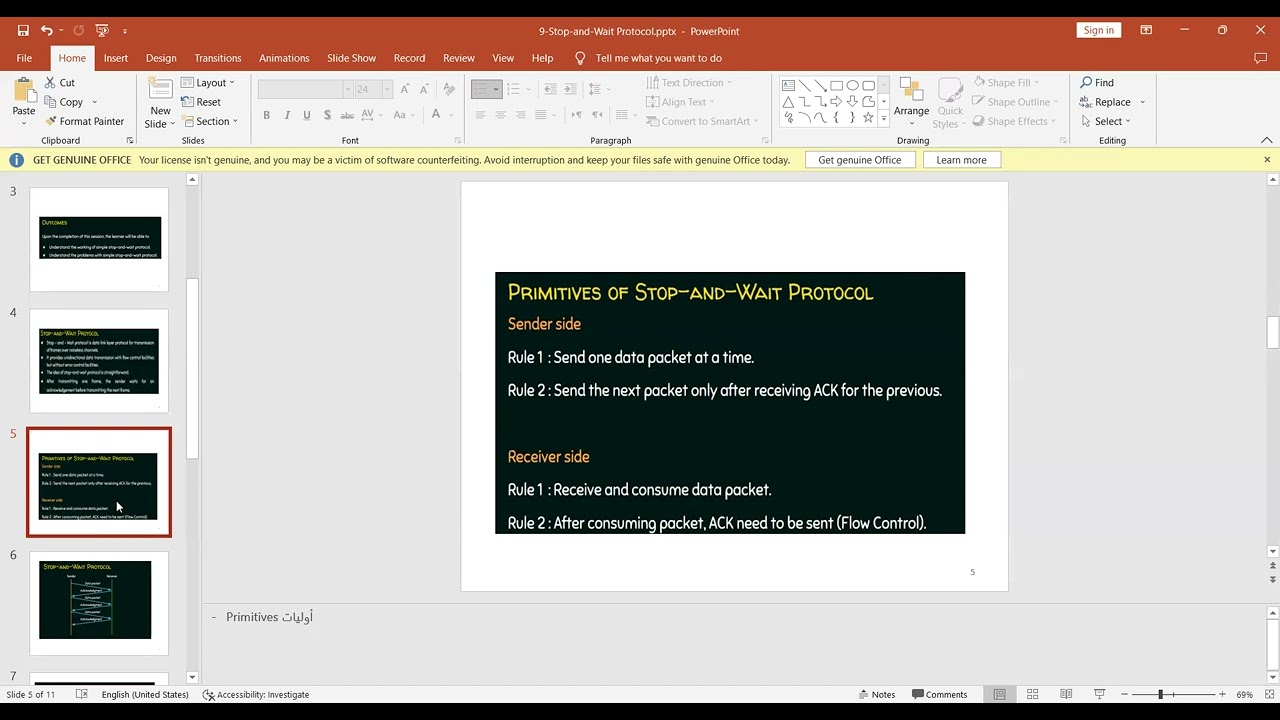The image size is (1280, 720).
Task: Click the Find magnifier icon
Action: point(1086,83)
